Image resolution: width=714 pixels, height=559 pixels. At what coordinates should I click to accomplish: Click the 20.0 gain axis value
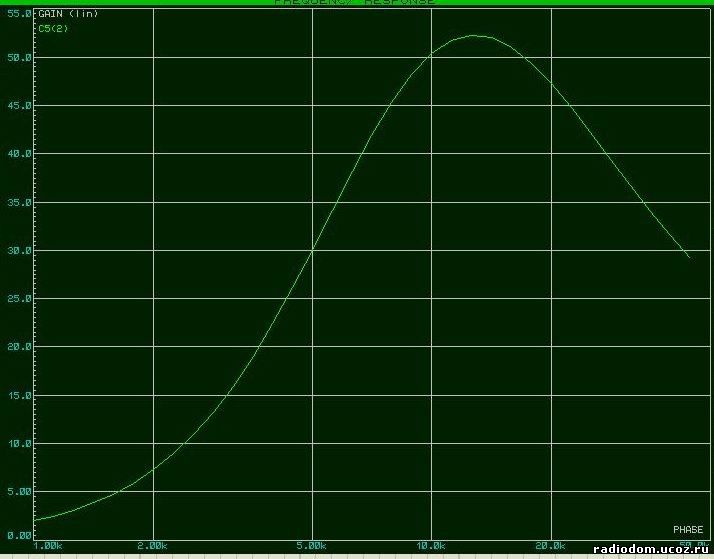click(x=20, y=347)
